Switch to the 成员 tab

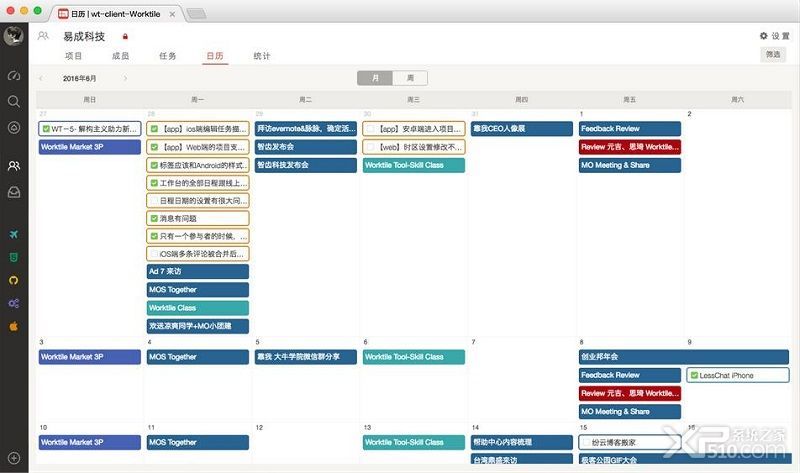click(x=120, y=56)
